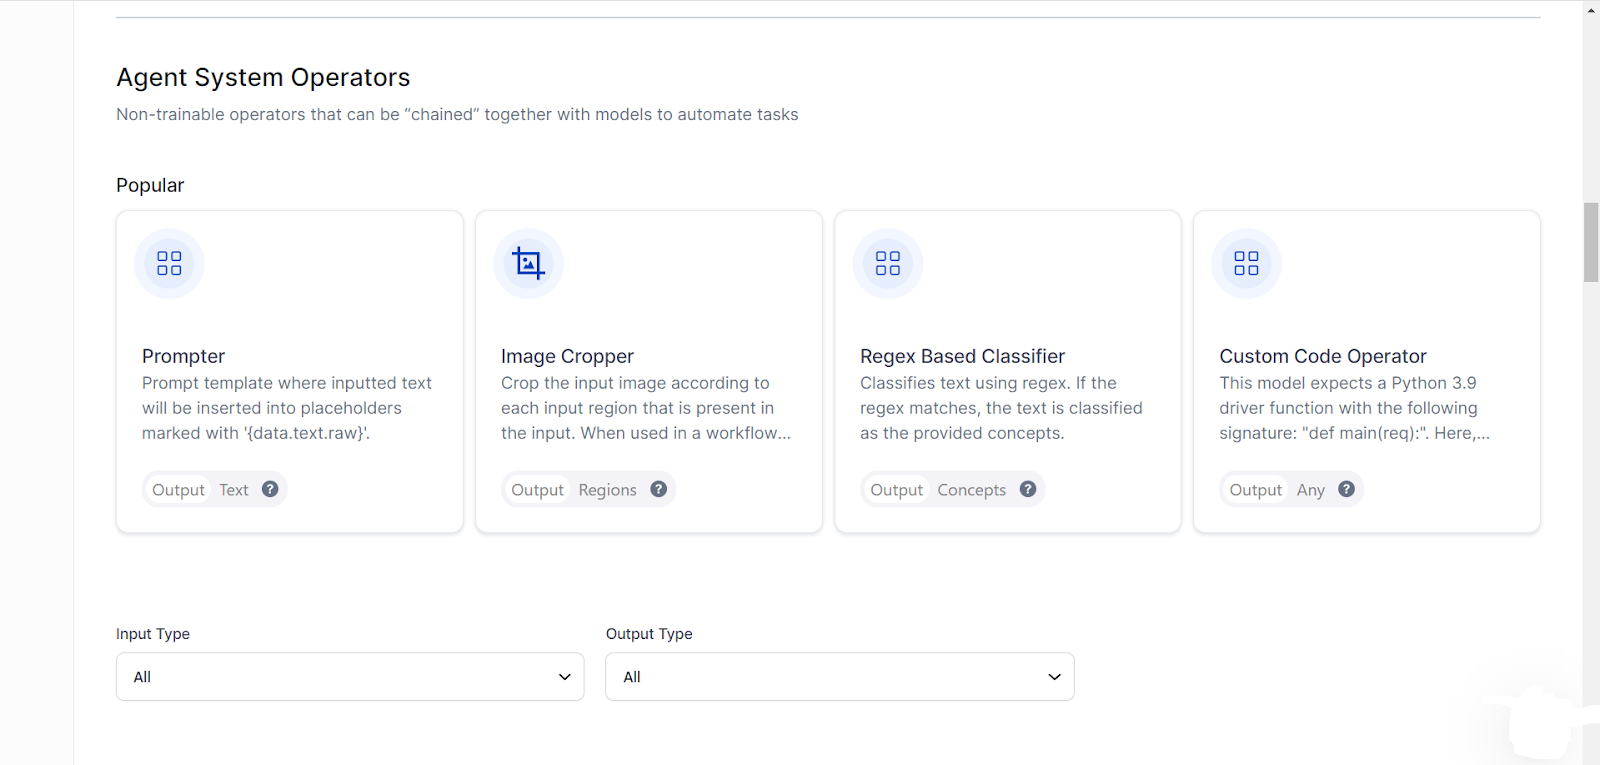
Task: Click the Output Text tag on Prompter
Action: click(x=201, y=490)
